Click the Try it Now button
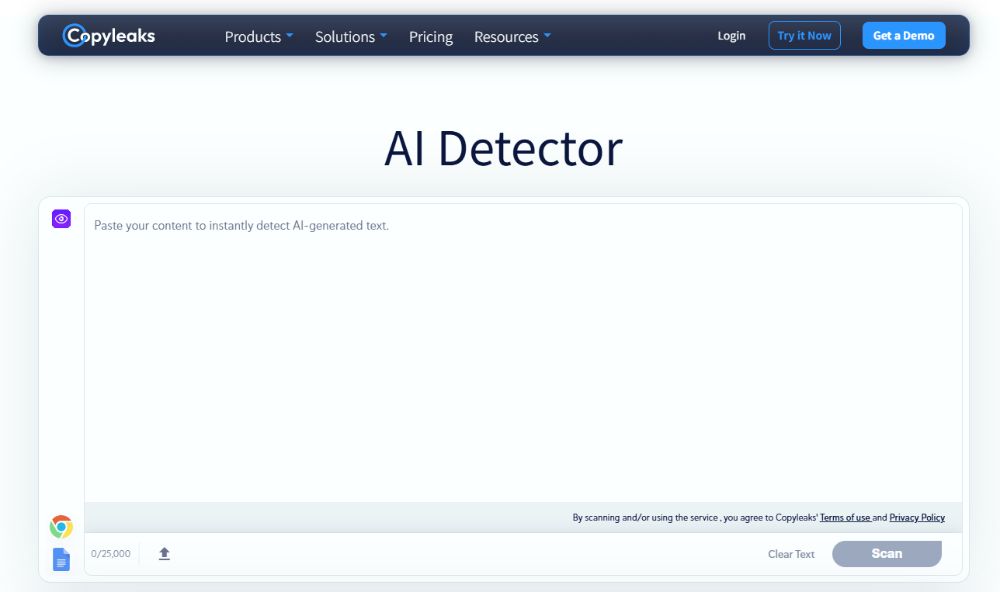Viewport: 1000px width, 592px height. 804,35
